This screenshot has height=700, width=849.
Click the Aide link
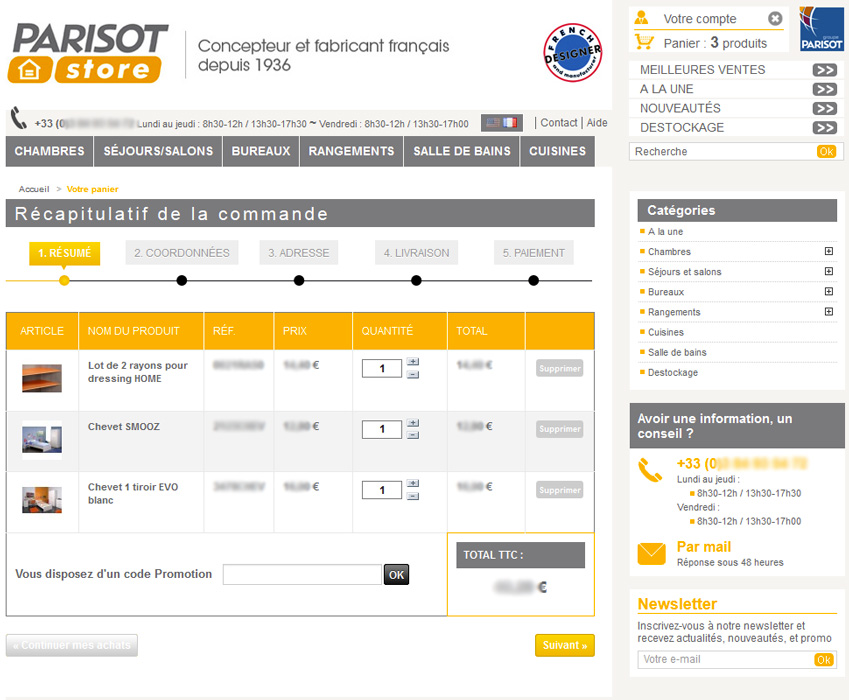point(597,123)
